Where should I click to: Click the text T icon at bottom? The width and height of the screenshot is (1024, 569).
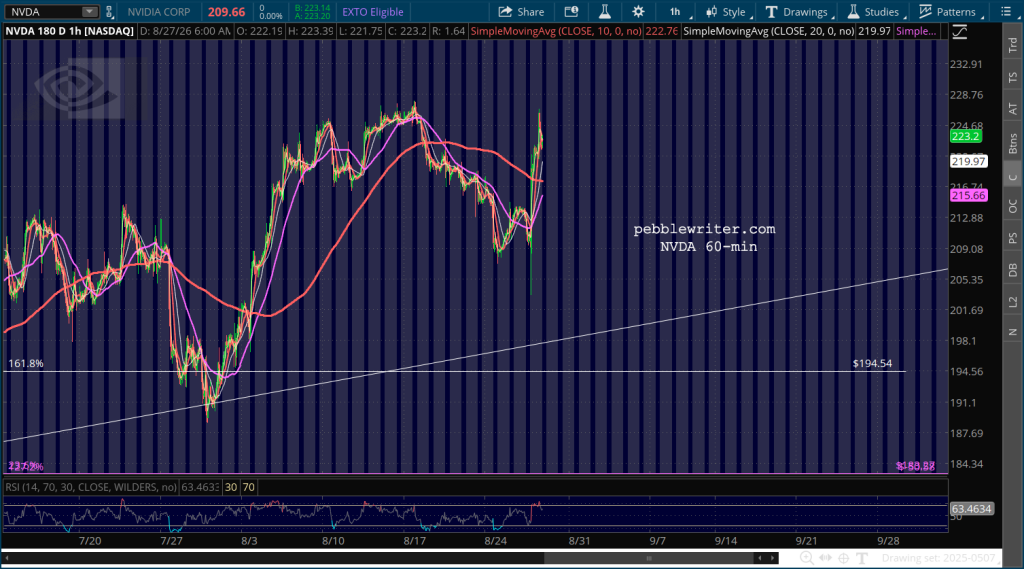[x=862, y=558]
